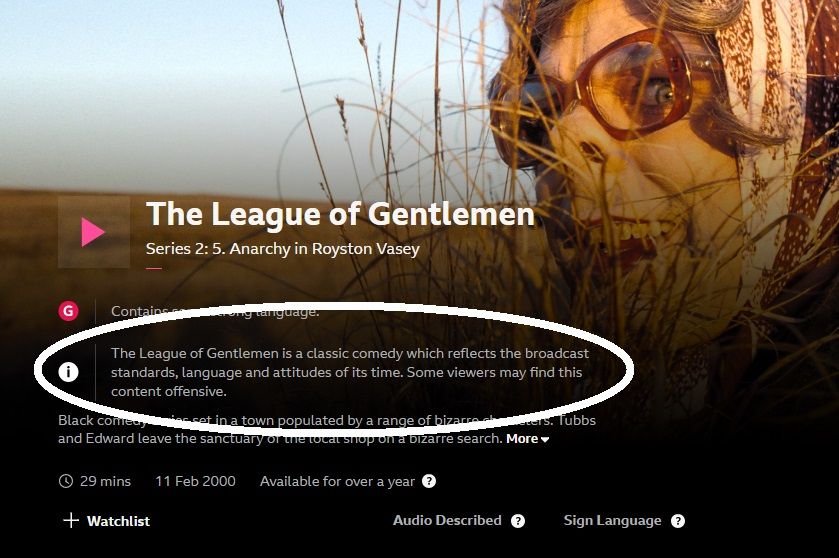Click the Black comedy series synopsis text
Viewport: 839px width, 558px height.
coord(326,430)
